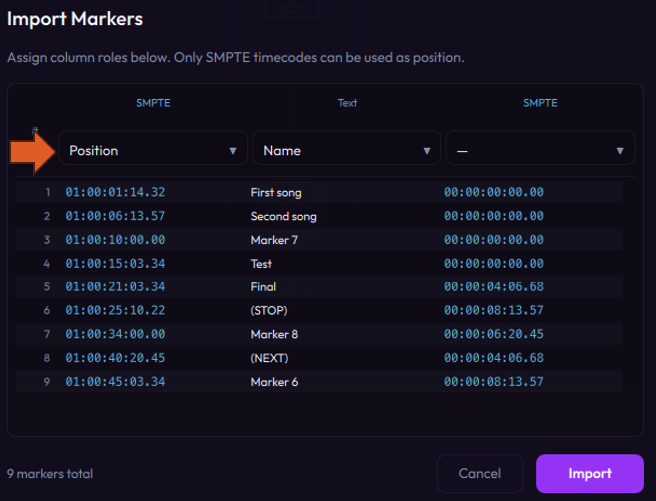
Task: Click 00:00:00:00.00 in the Marker 7 row
Action: click(494, 240)
